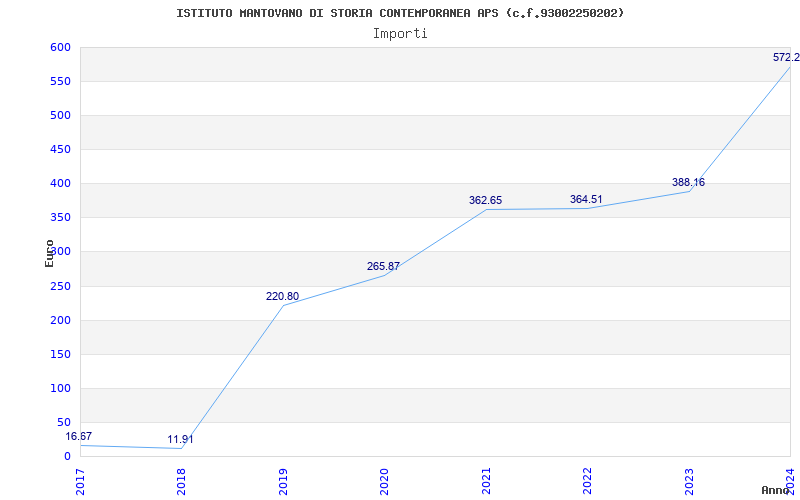Screen dimensions: 800x500
Task: Click the 550 y-axis tick label
Action: click(60, 82)
